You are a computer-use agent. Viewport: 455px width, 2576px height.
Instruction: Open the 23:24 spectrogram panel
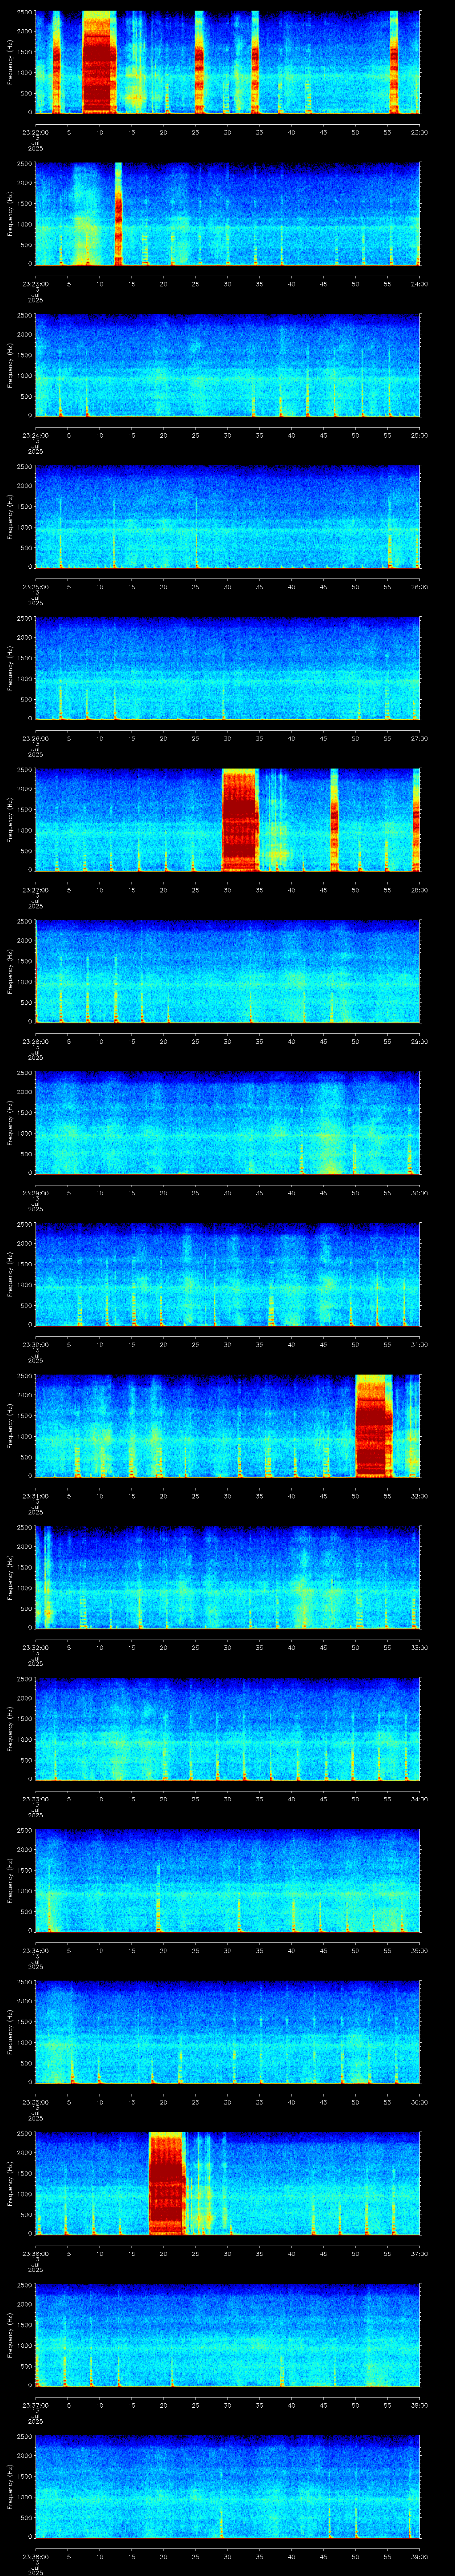pos(227,365)
